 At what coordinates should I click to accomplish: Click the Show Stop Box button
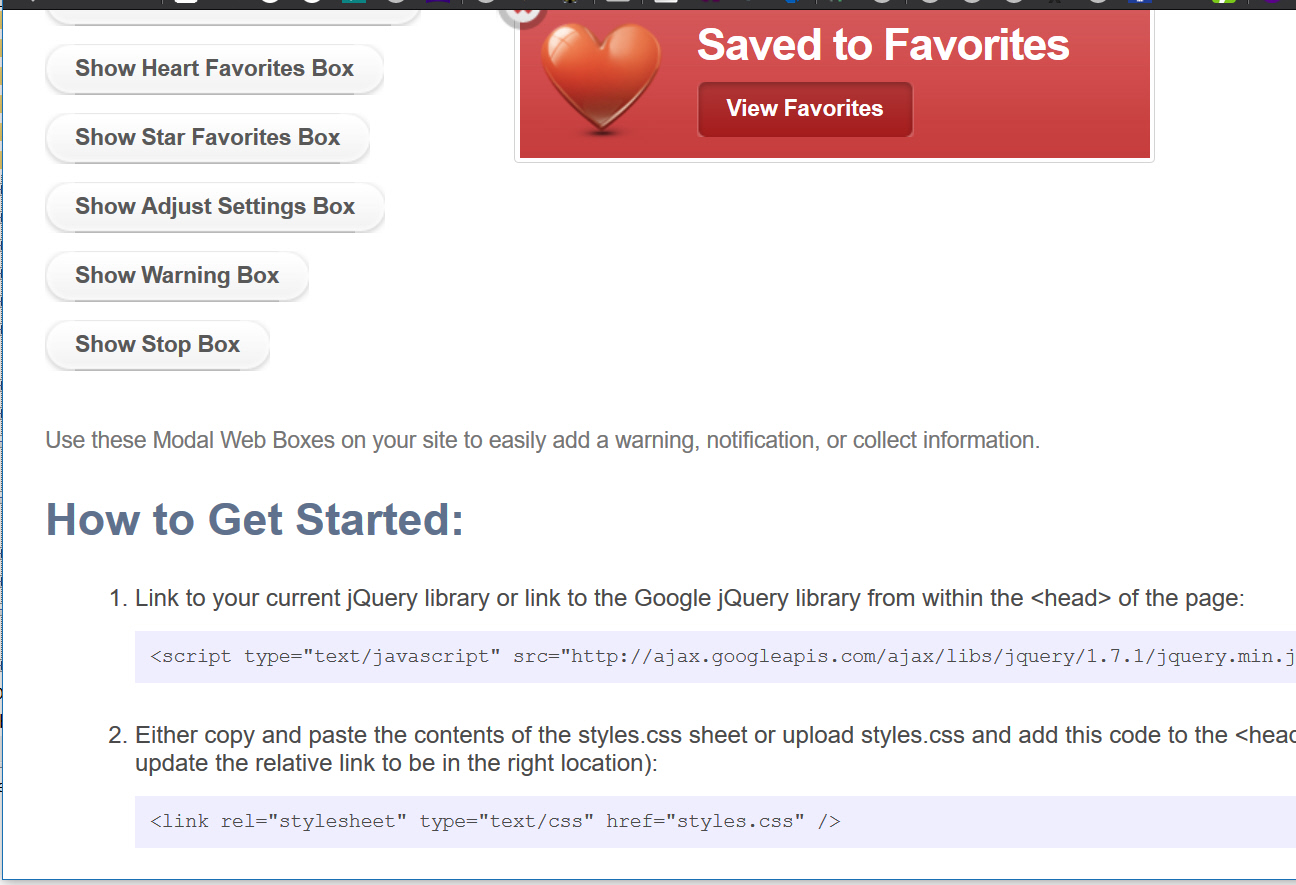click(x=157, y=345)
